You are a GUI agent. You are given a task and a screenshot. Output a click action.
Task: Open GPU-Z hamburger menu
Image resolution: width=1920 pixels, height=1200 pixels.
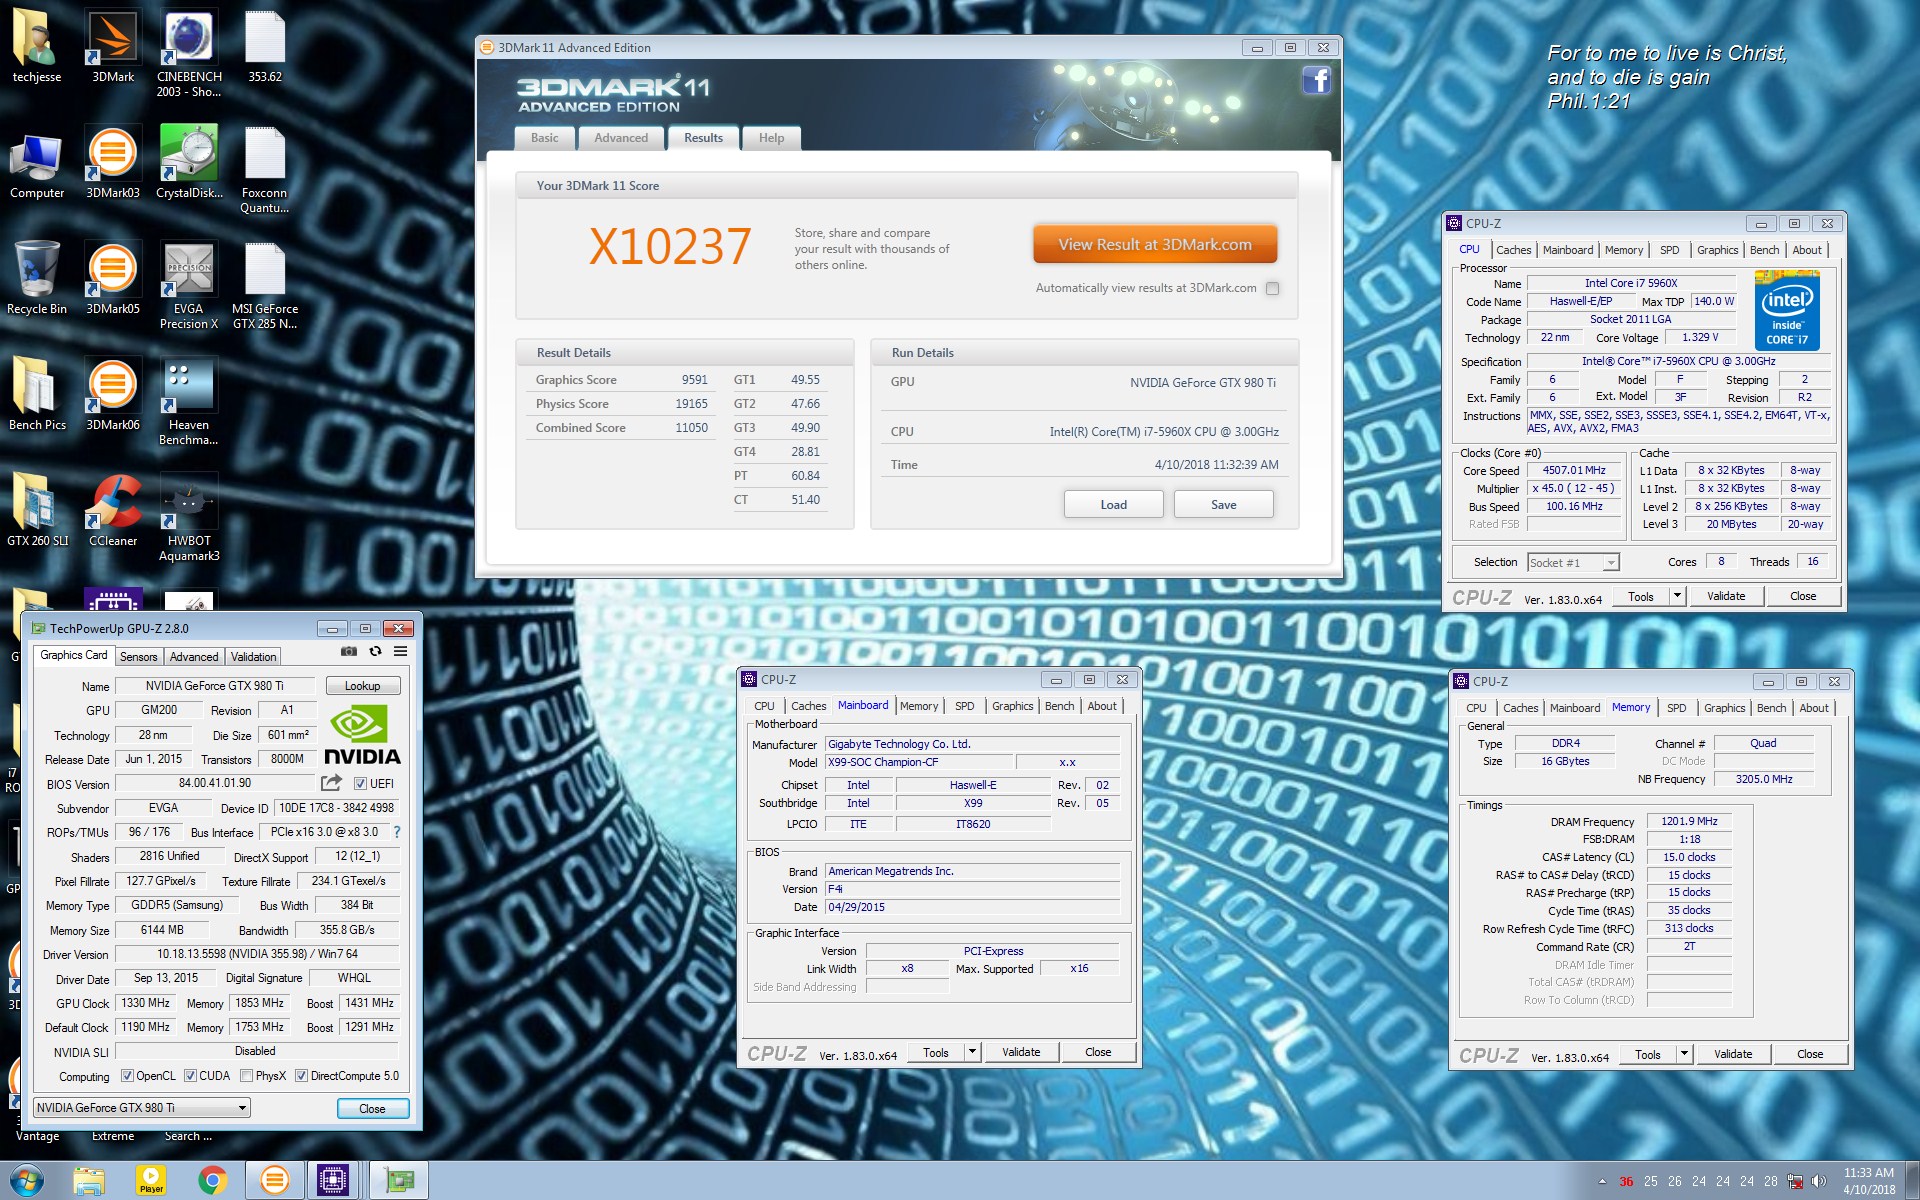coord(400,652)
